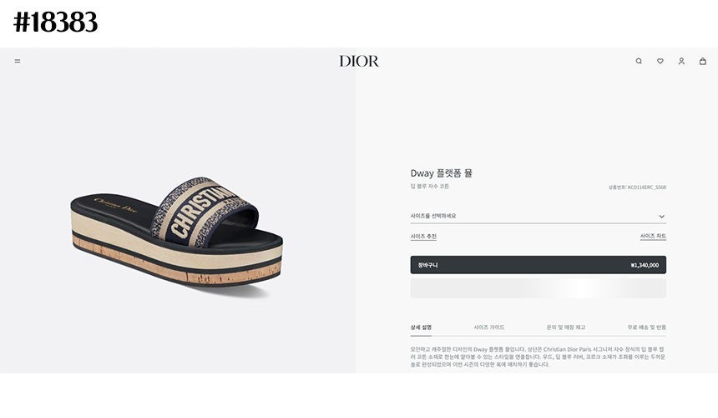Switch to the 문의 및 매장 재고 tab
718x418 pixels.
pos(566,327)
